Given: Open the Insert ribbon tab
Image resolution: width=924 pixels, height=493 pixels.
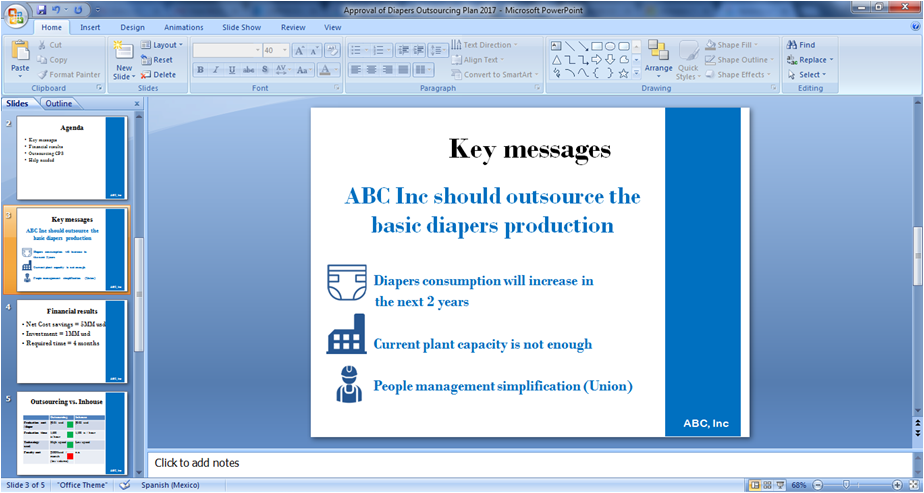Looking at the screenshot, I should [90, 27].
